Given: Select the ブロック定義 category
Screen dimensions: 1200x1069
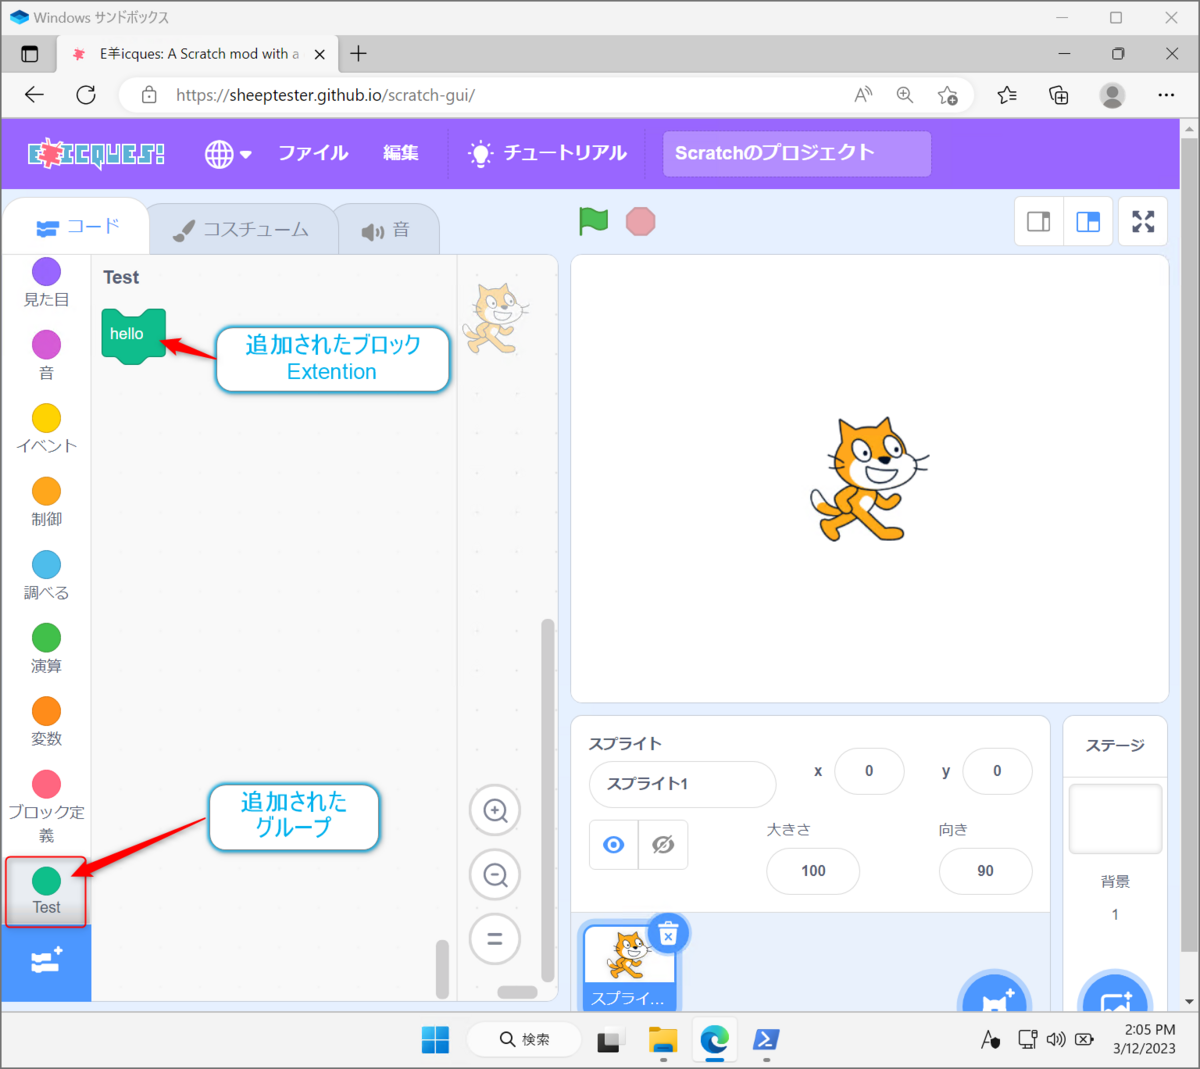Looking at the screenshot, I should 46,806.
